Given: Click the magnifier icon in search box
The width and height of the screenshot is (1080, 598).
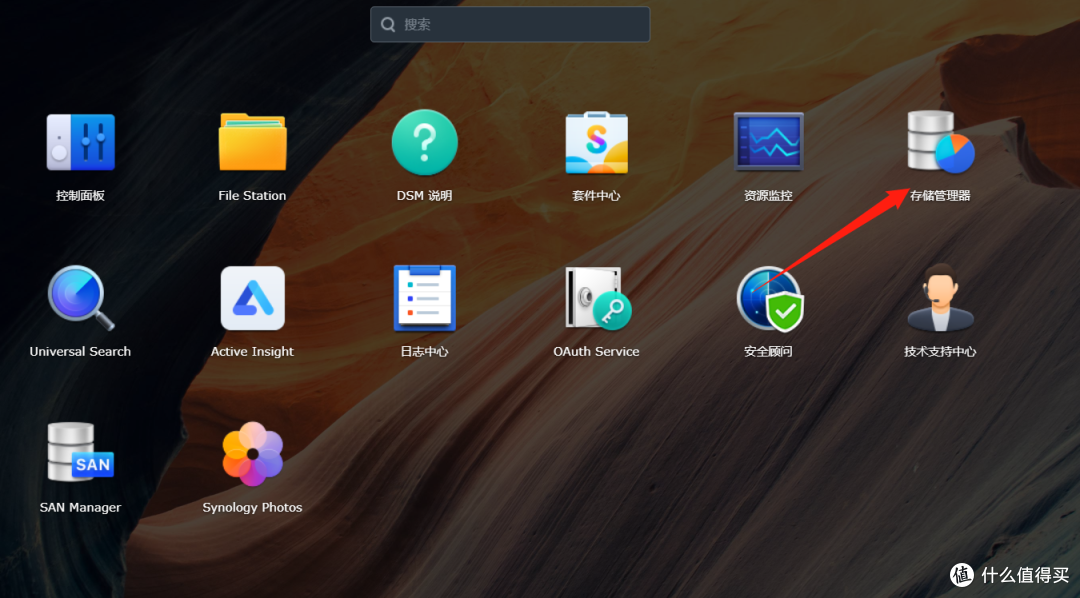Looking at the screenshot, I should 388,24.
